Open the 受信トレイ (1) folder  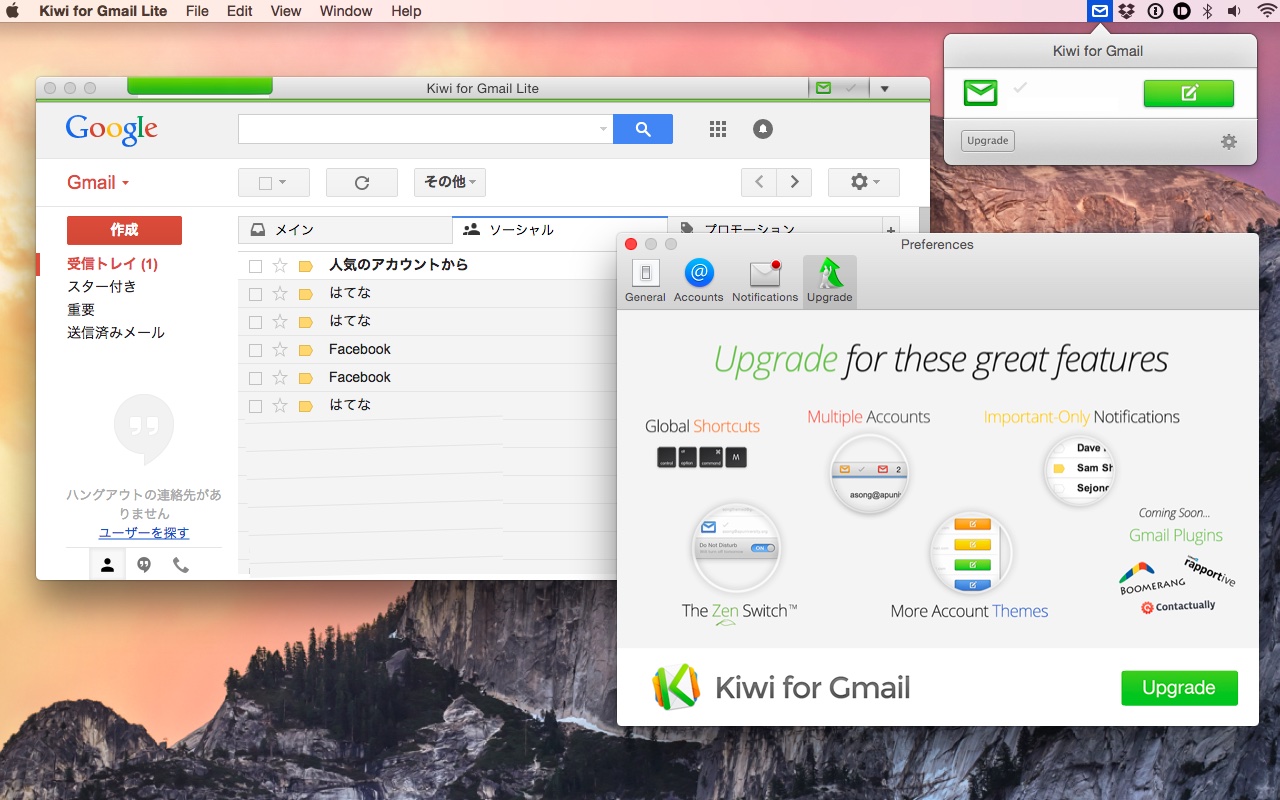(112, 264)
